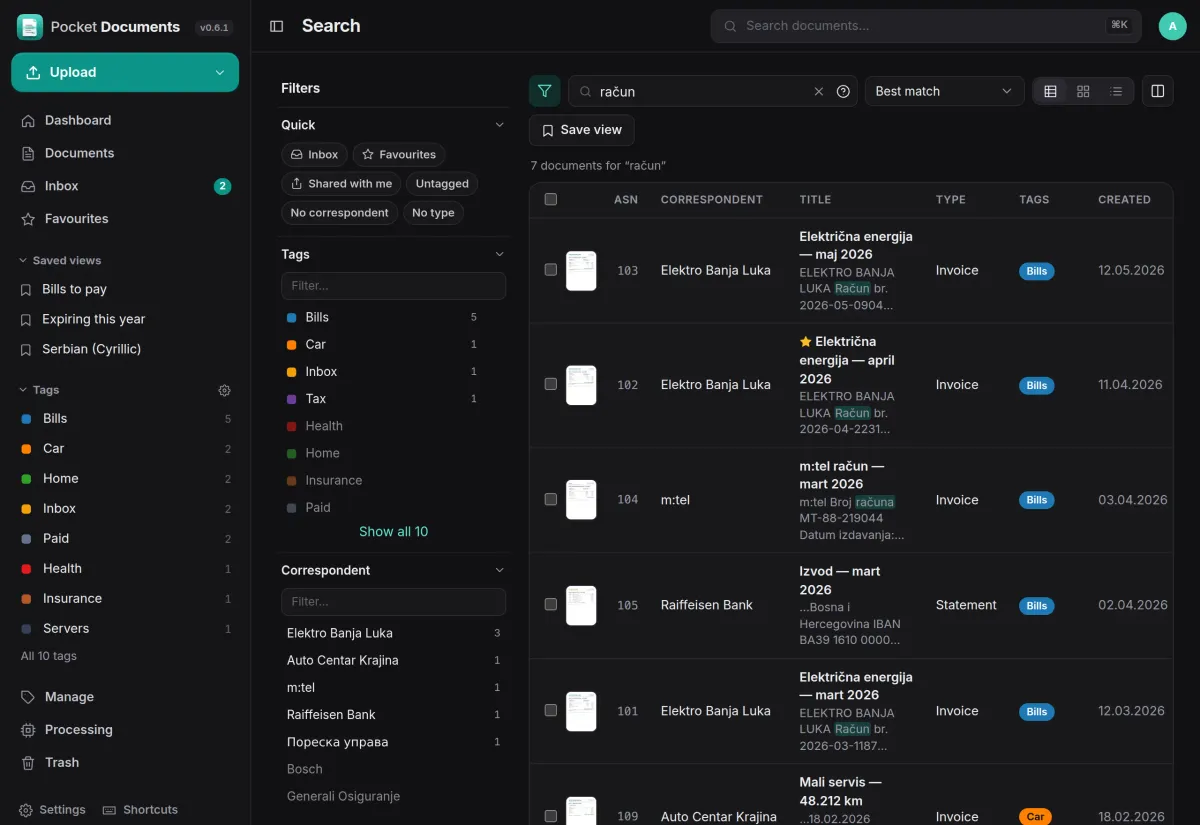The image size is (1200, 825).
Task: Open keyboard Shortcuts
Action: [141, 810]
